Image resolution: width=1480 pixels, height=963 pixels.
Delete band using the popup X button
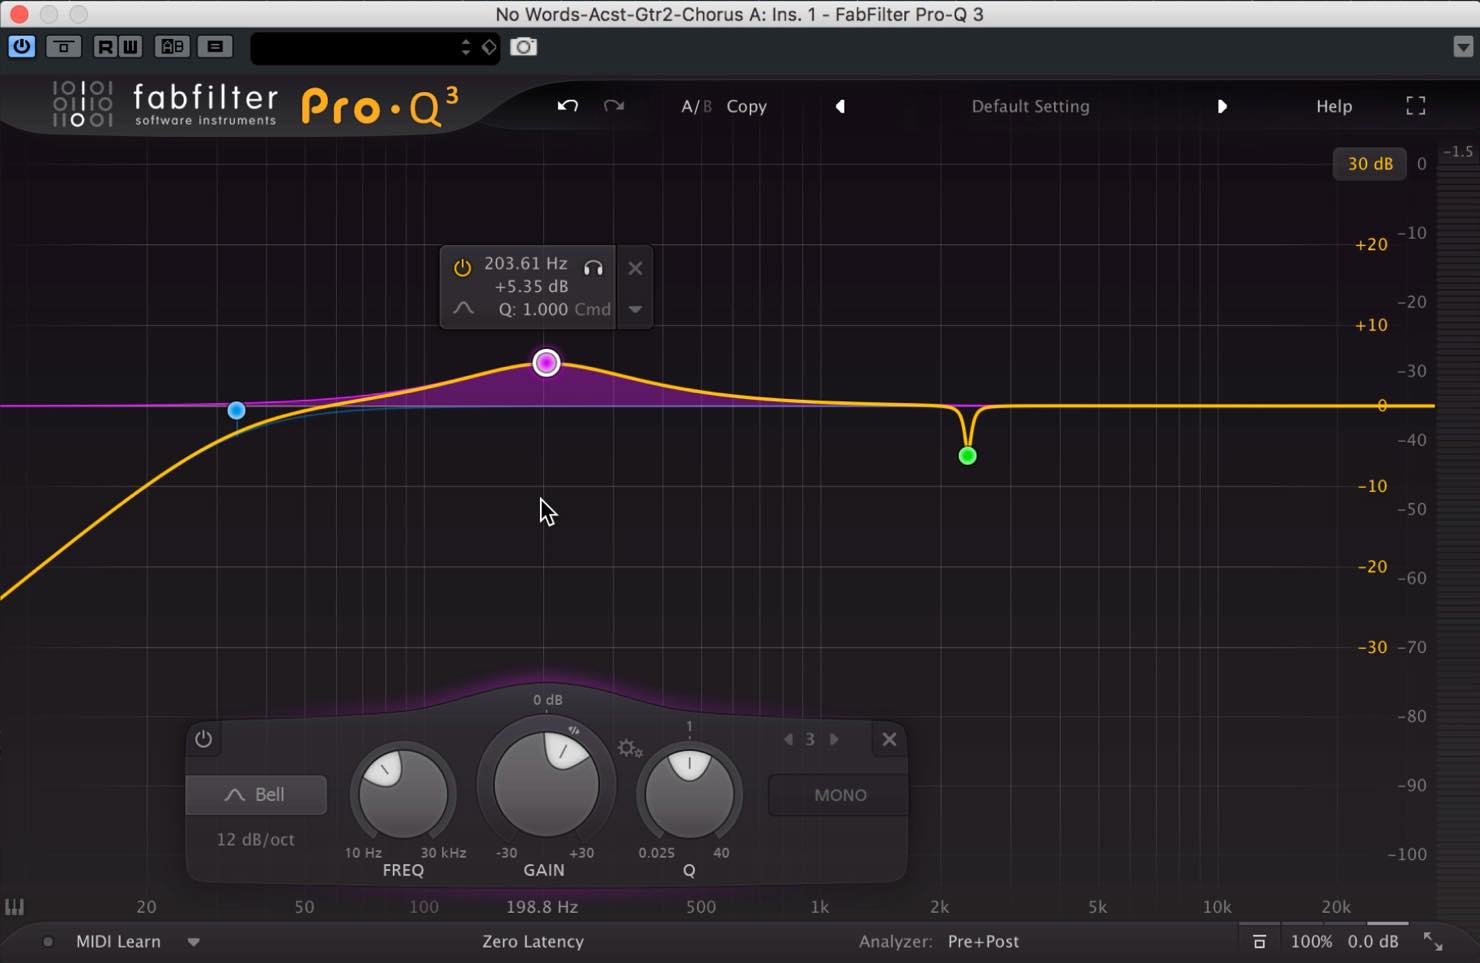pos(635,268)
